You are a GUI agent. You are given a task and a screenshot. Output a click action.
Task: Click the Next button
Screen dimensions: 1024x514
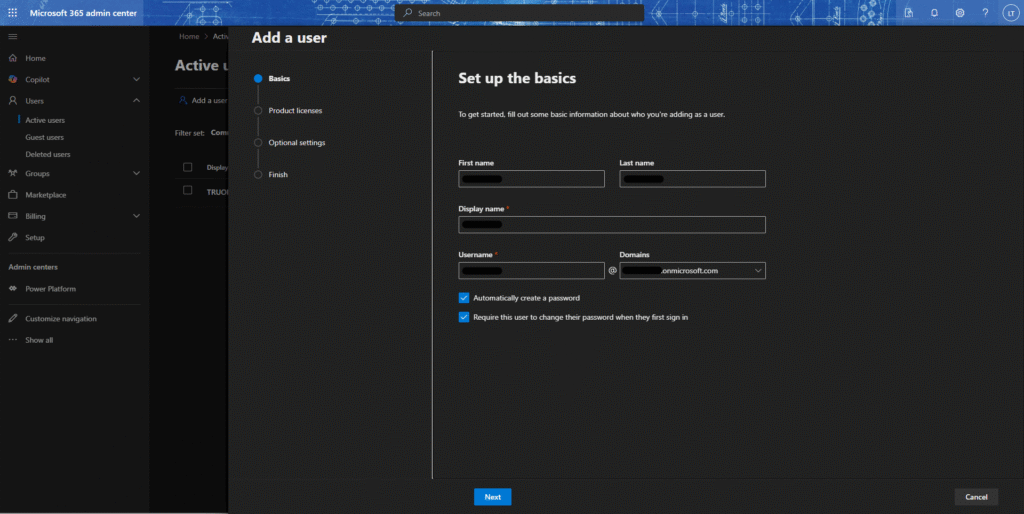pyautogui.click(x=492, y=497)
